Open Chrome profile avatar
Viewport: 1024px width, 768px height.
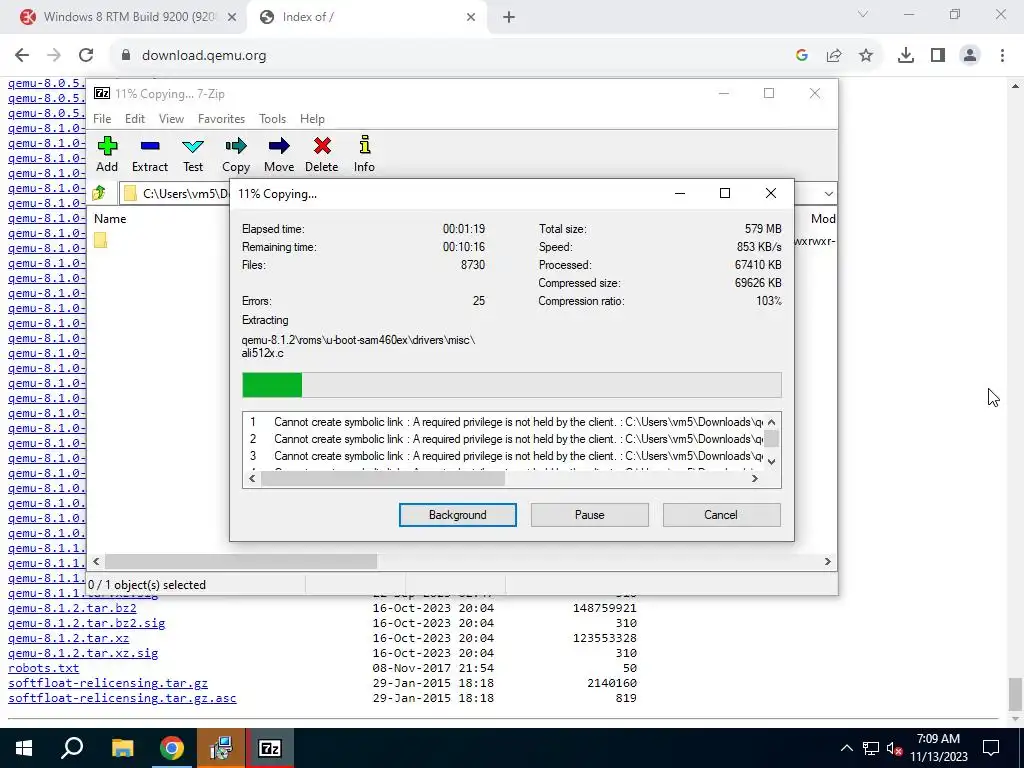pos(970,56)
